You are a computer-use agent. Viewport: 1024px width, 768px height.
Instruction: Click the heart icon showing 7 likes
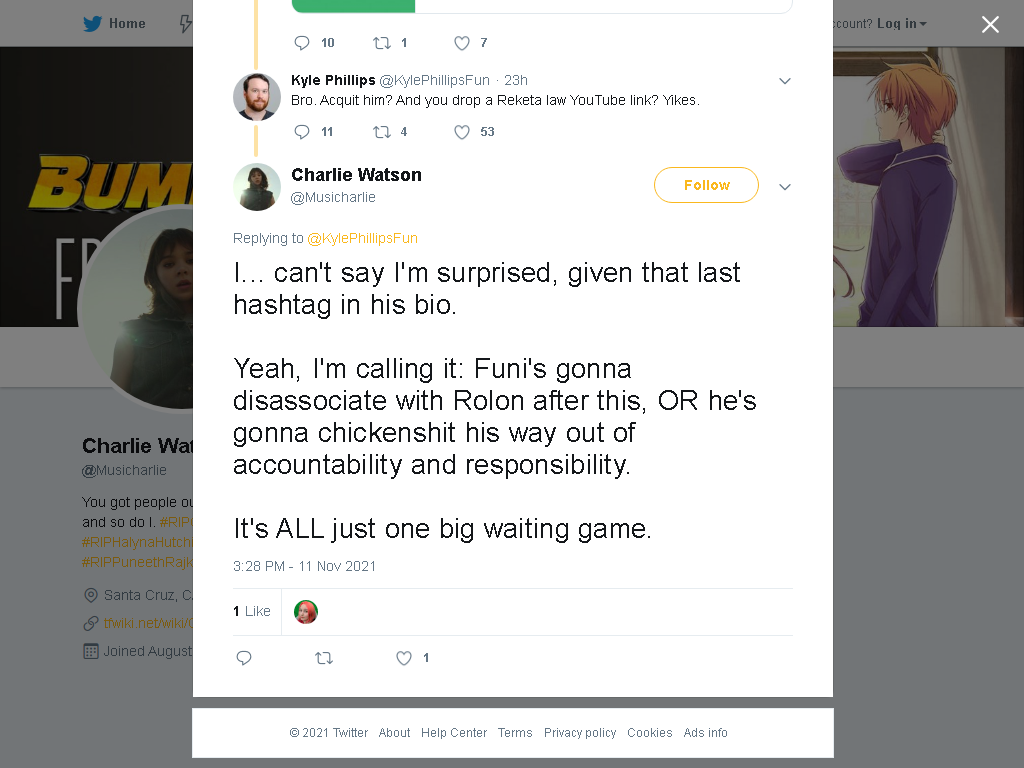tap(462, 43)
